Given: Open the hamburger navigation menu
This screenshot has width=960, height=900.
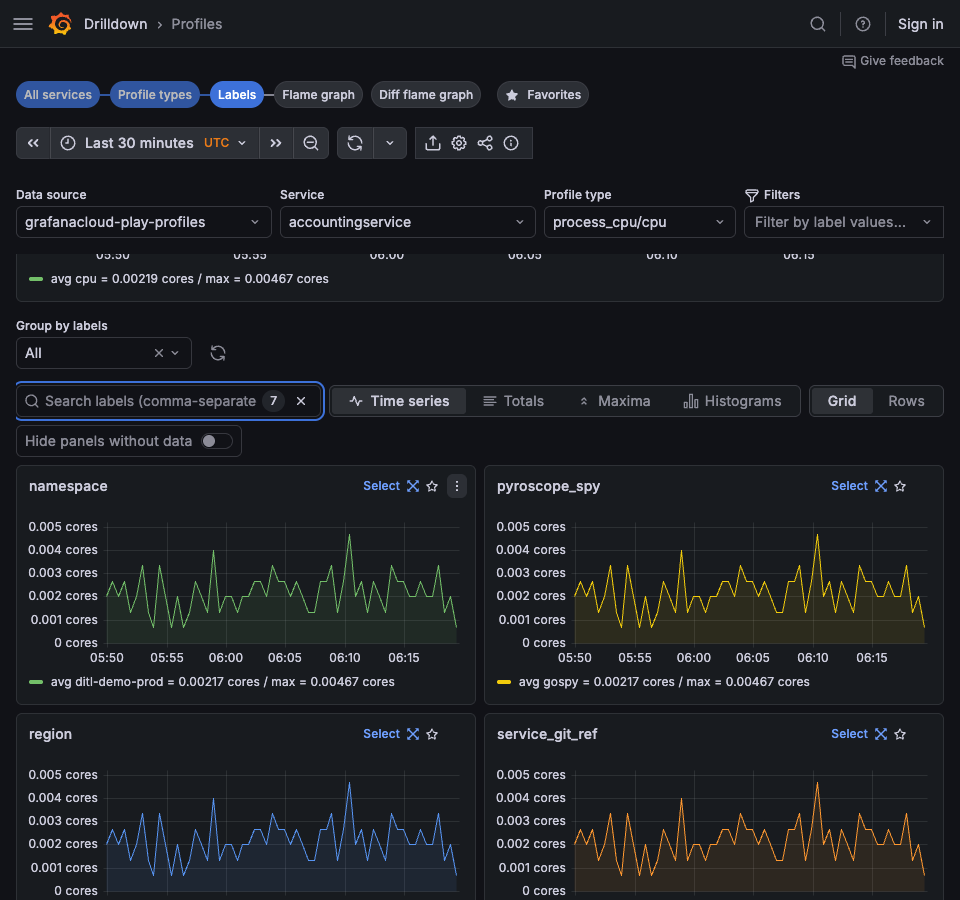Looking at the screenshot, I should (x=23, y=24).
